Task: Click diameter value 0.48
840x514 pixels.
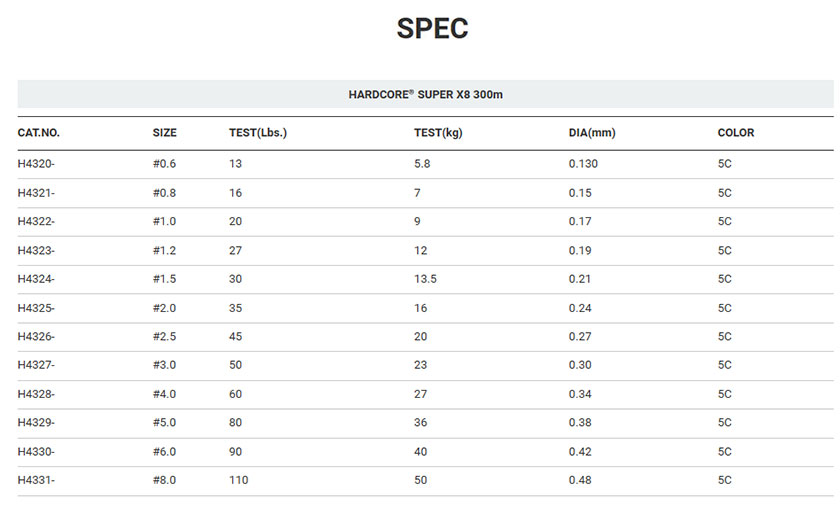Action: click(x=580, y=480)
